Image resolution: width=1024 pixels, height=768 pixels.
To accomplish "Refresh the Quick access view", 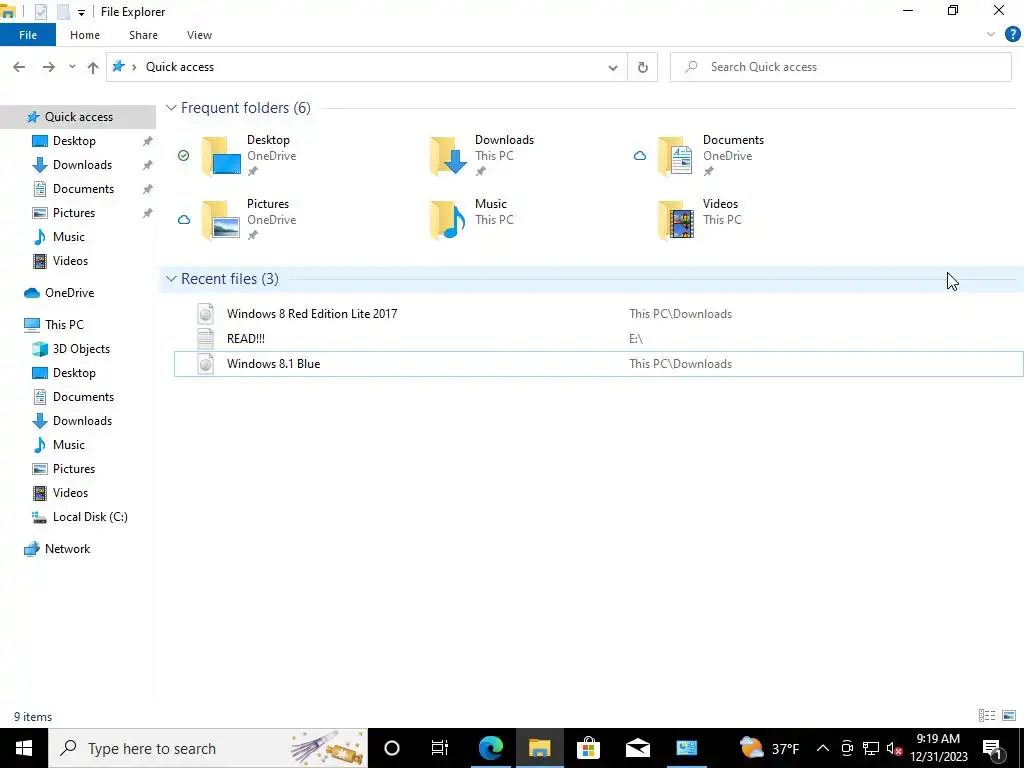I will point(643,67).
